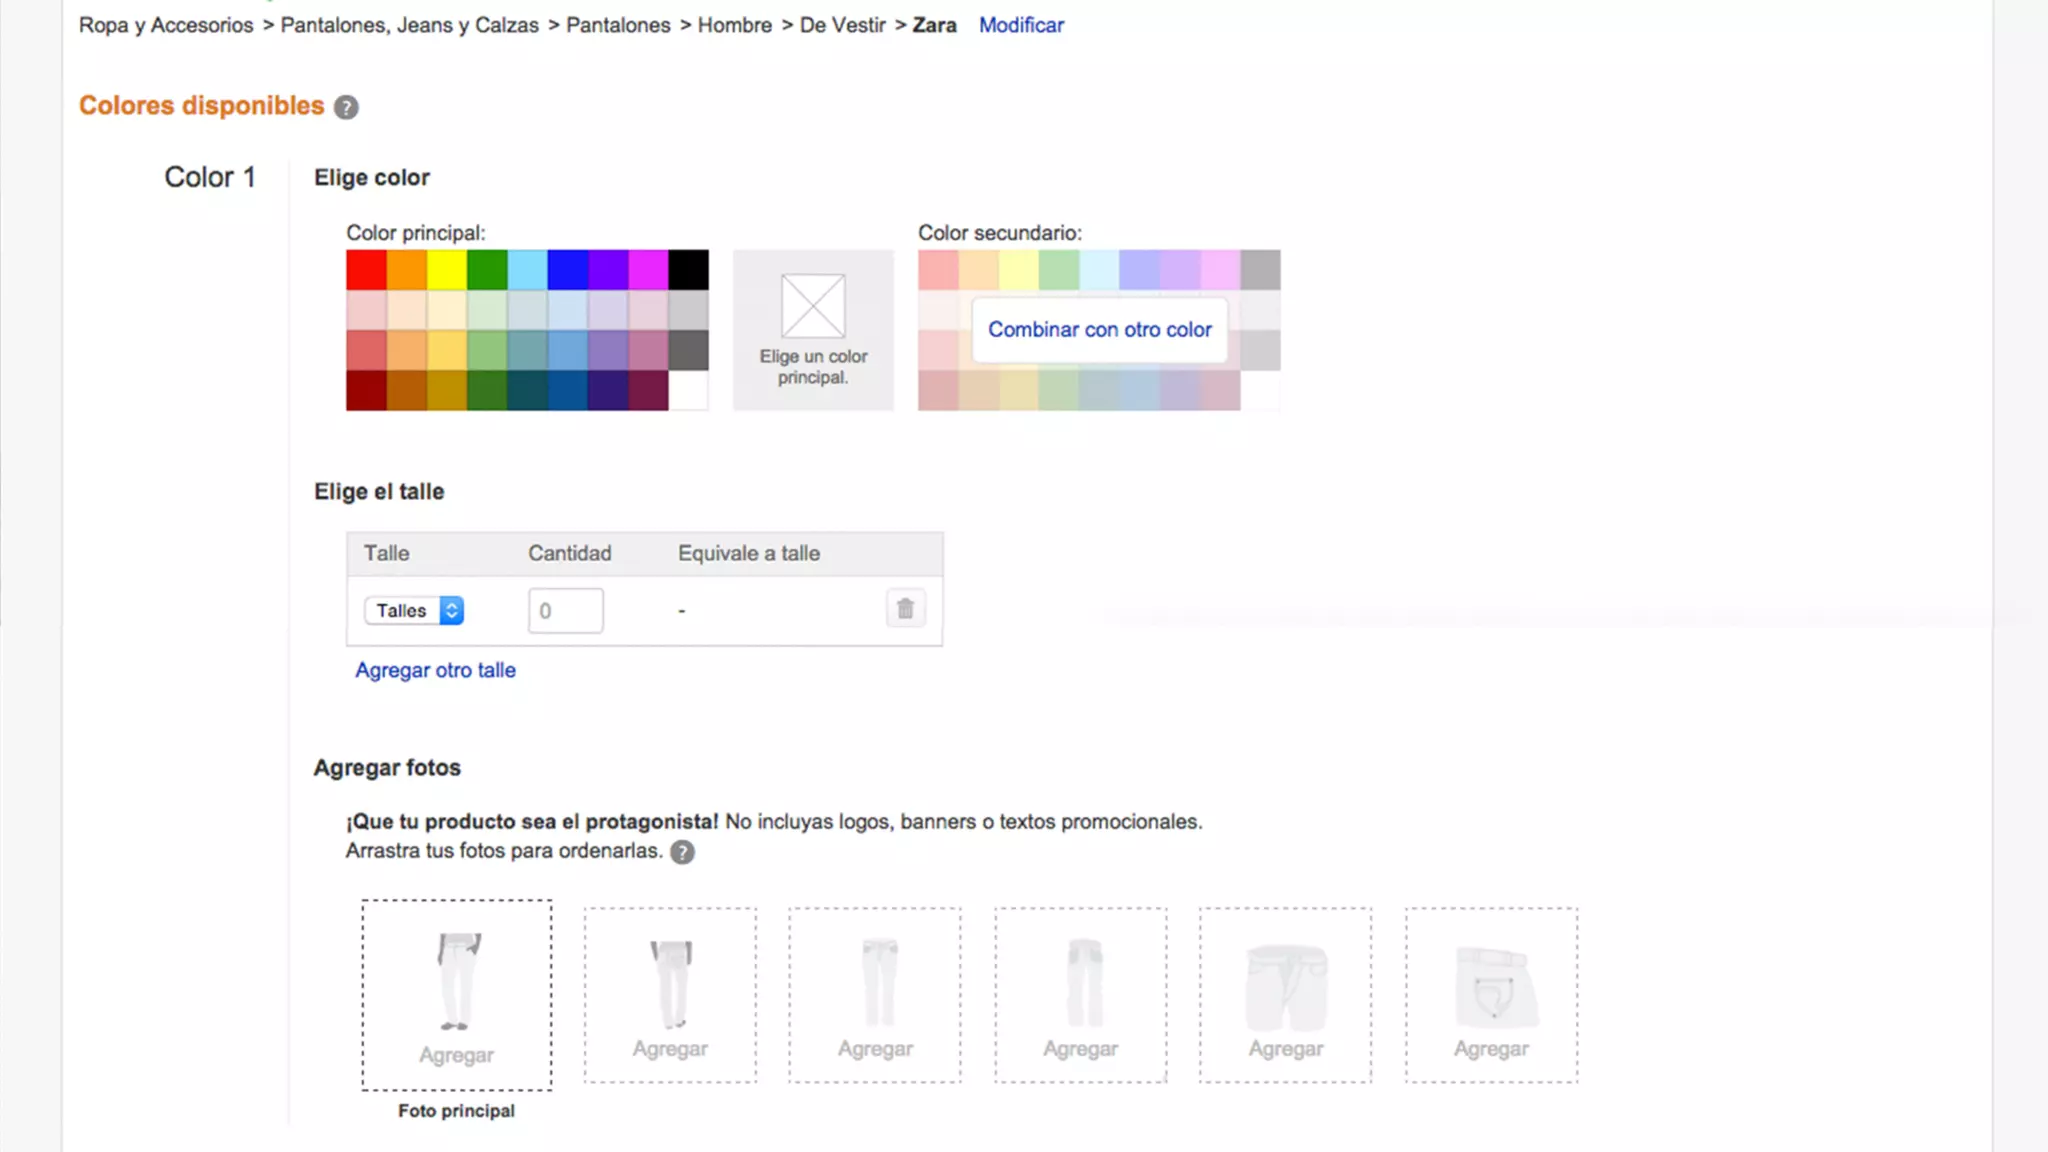Image resolution: width=2048 pixels, height=1152 pixels.
Task: Select the magenta main color swatch
Action: 648,270
